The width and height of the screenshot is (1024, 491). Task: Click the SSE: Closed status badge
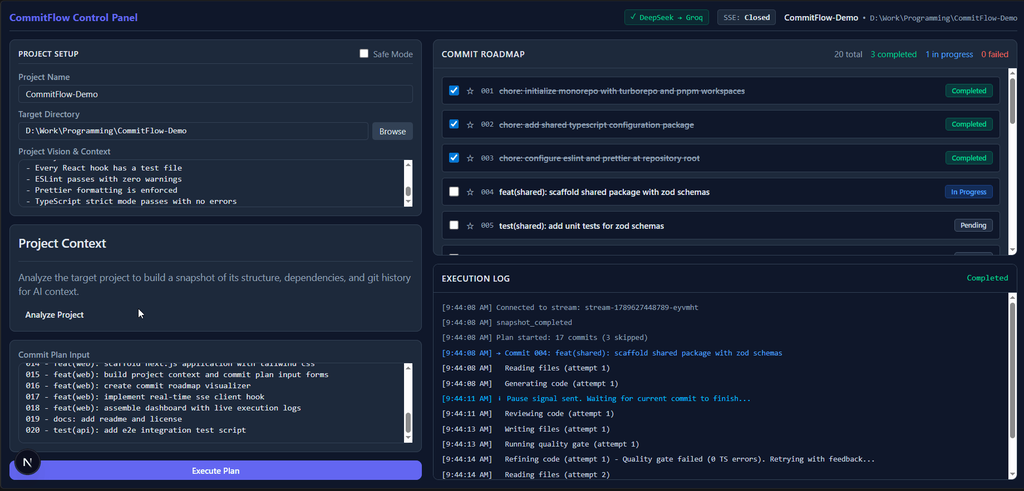coord(746,18)
